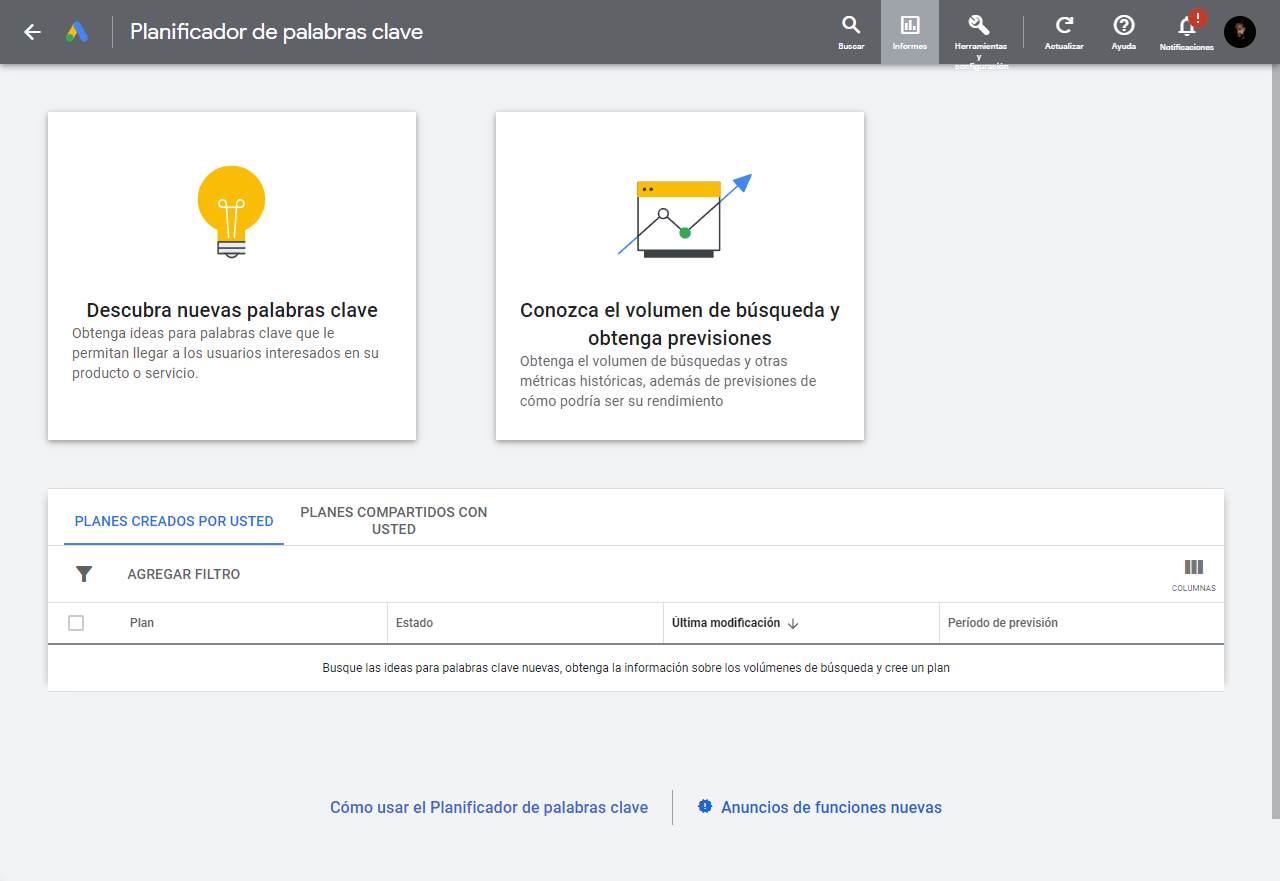Click the filter funnel icon

tap(84, 573)
